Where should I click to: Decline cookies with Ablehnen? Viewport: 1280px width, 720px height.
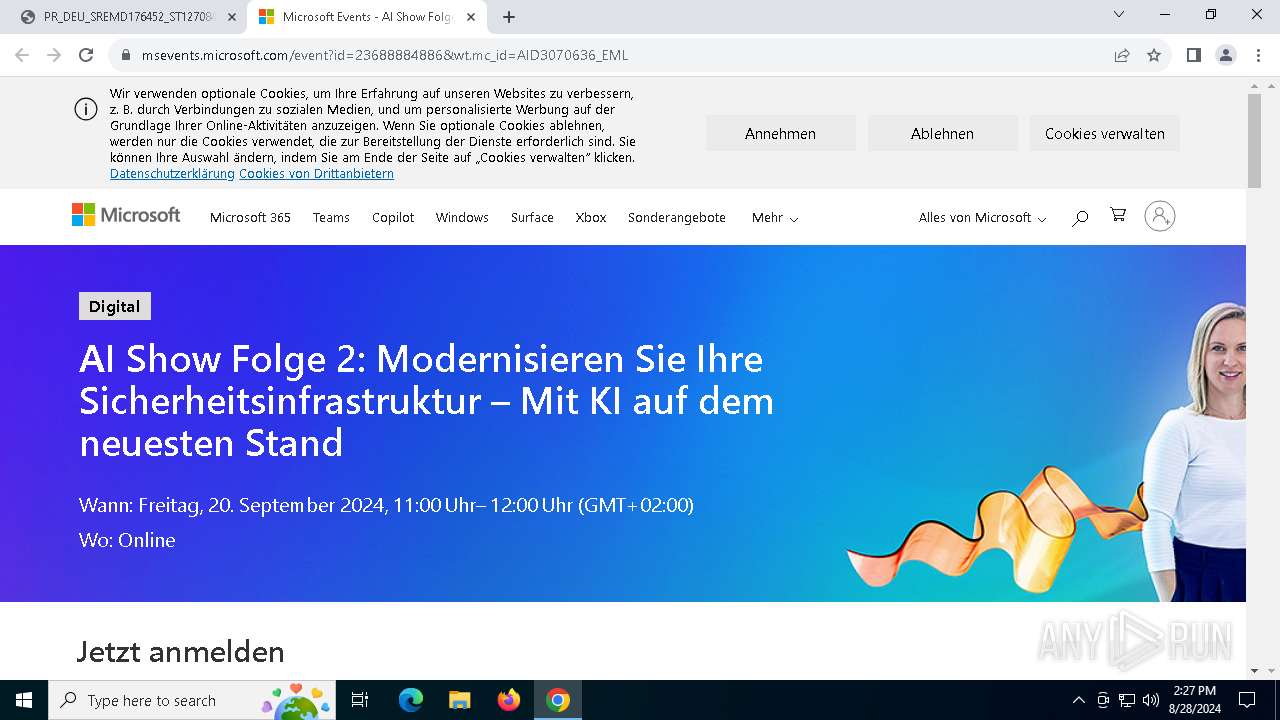tap(942, 133)
